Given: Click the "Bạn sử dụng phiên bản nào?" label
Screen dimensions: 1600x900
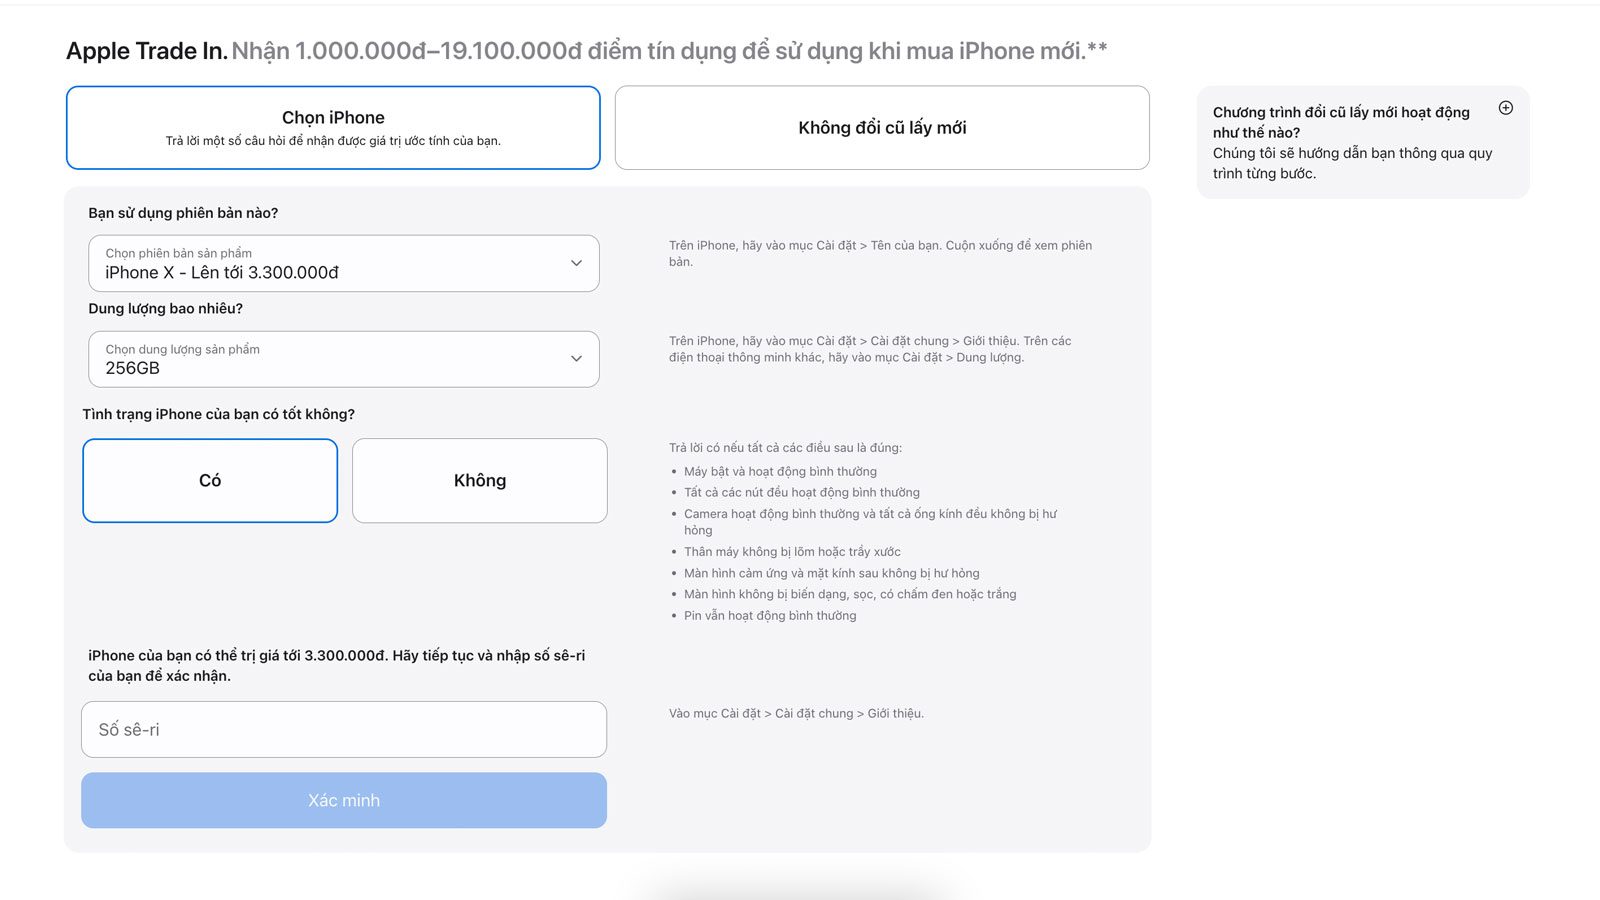Looking at the screenshot, I should (x=183, y=213).
